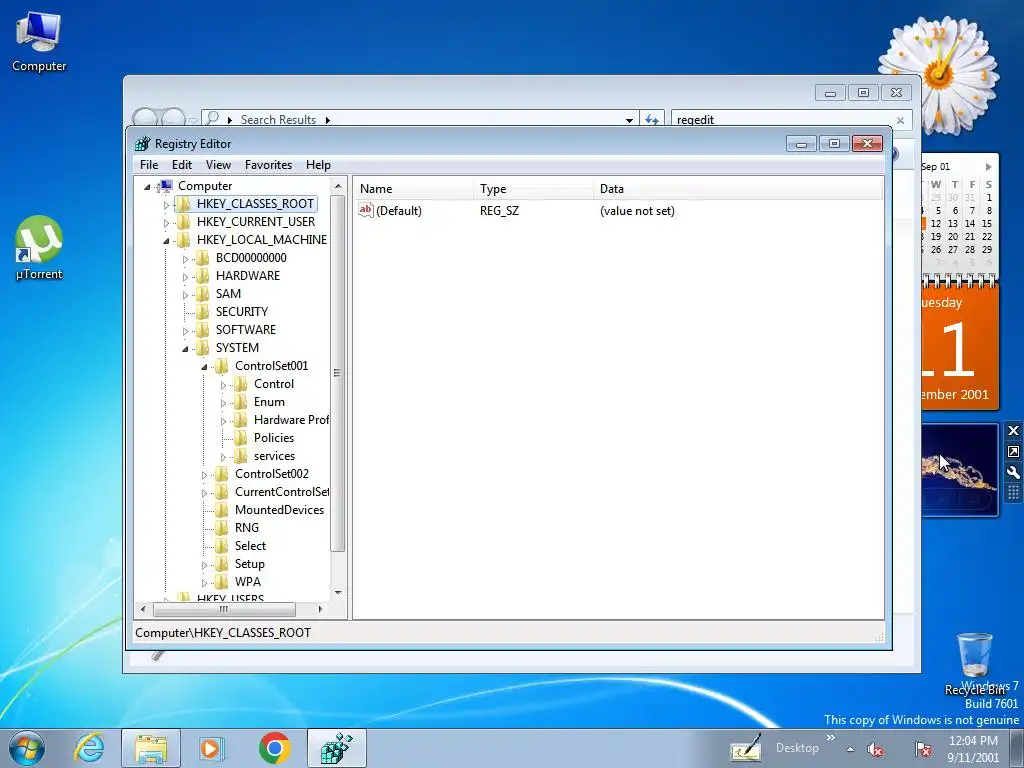Expand the BCD00000000 key

tap(185, 259)
